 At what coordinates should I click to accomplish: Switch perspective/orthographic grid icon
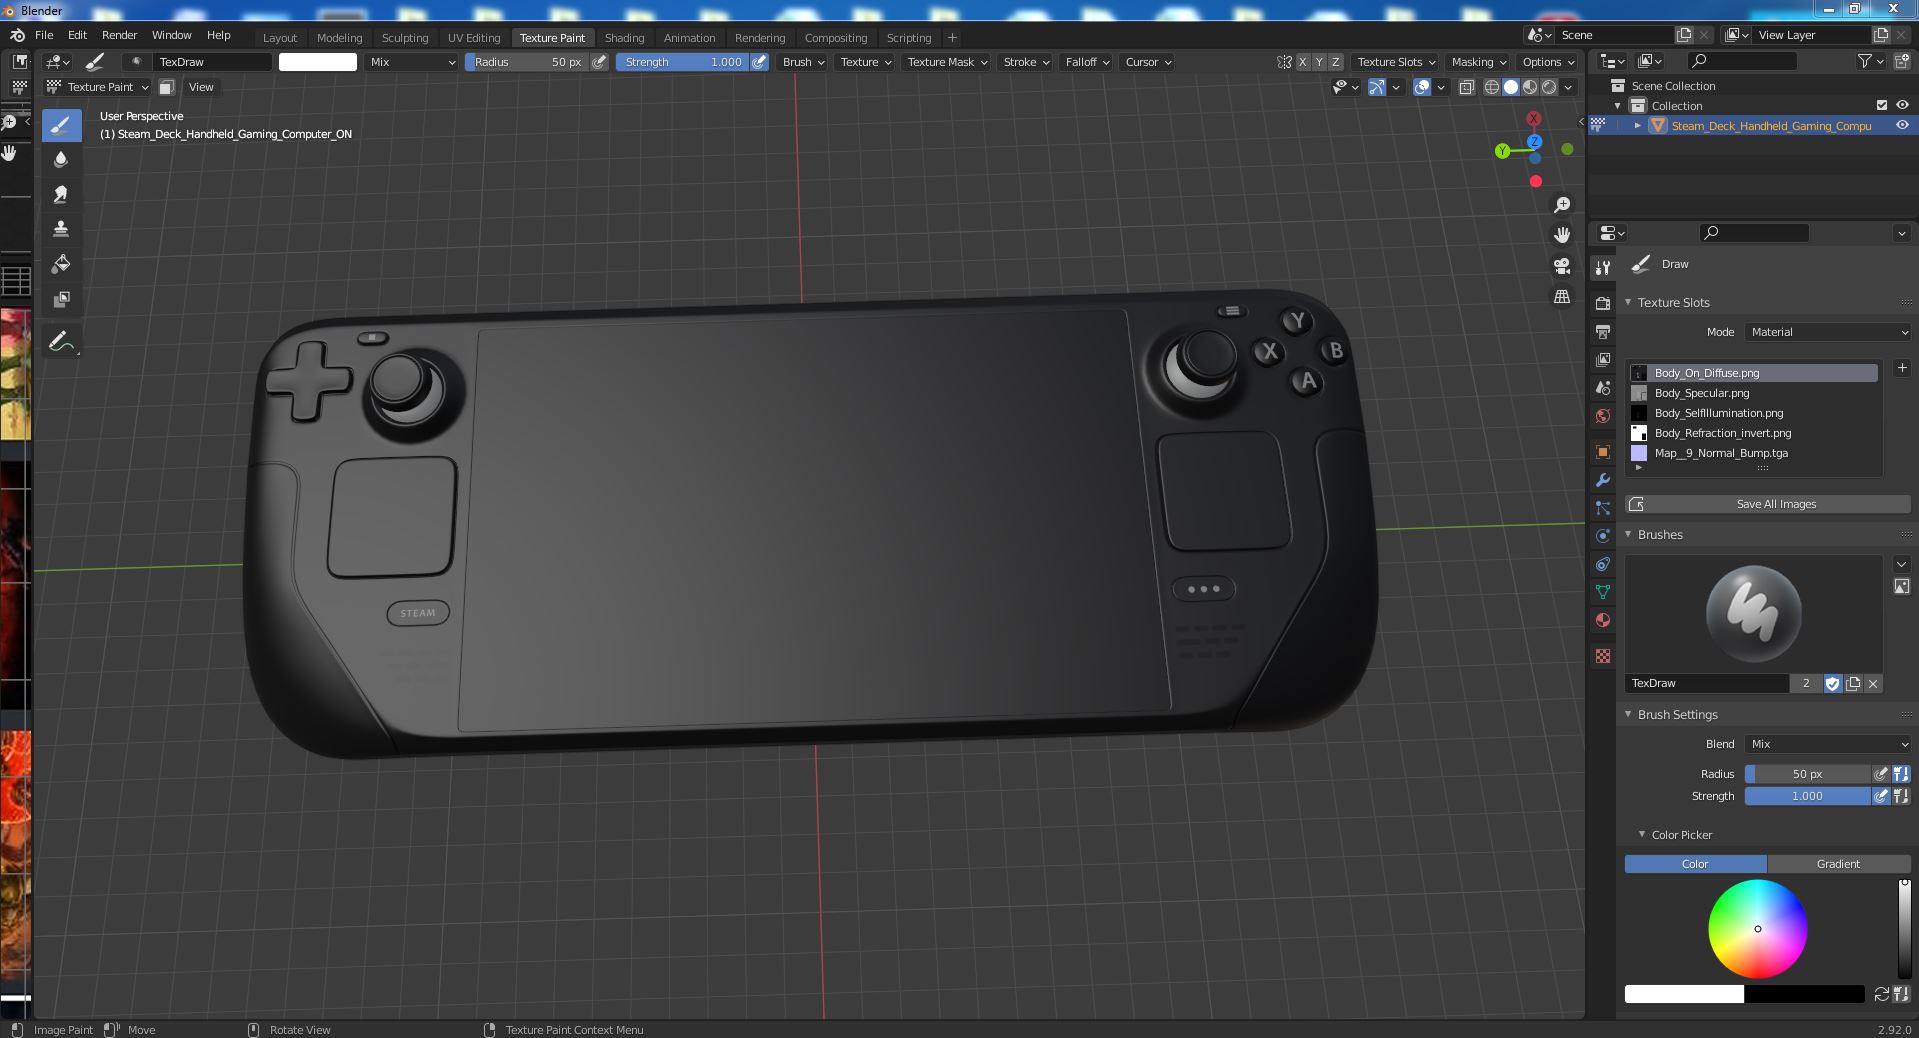pos(1562,297)
